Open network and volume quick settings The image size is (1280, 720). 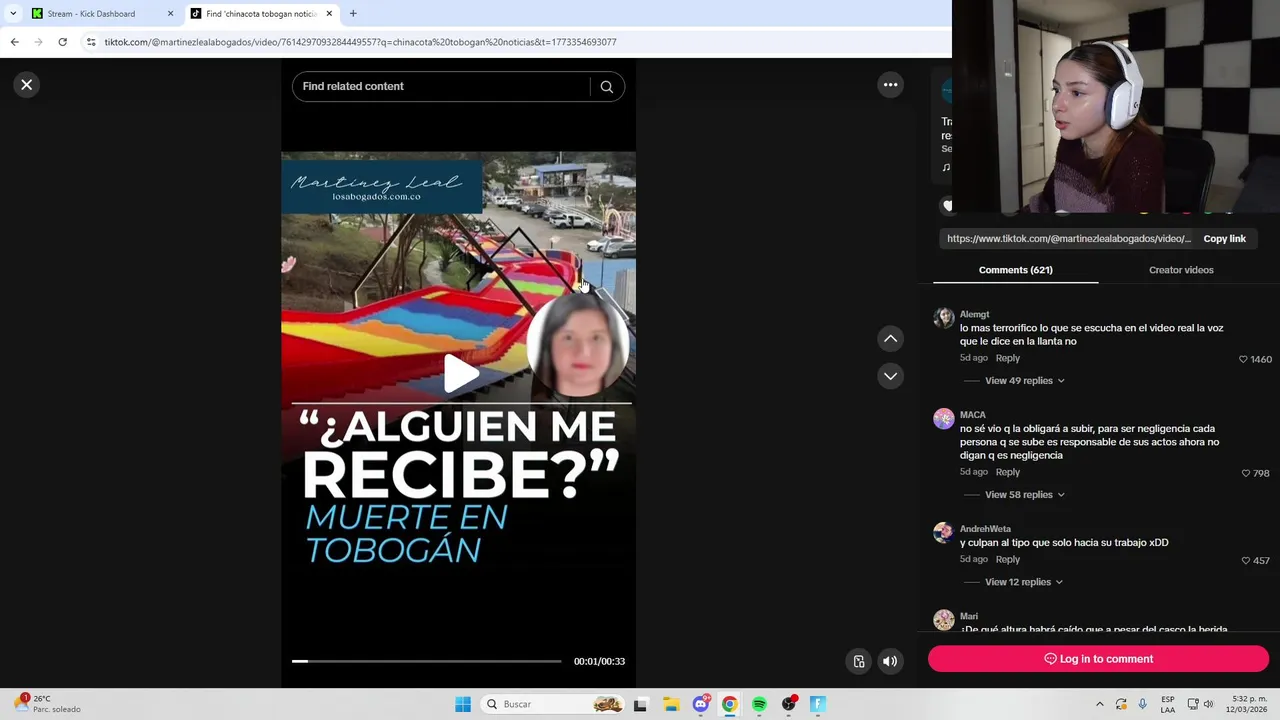(1200, 704)
